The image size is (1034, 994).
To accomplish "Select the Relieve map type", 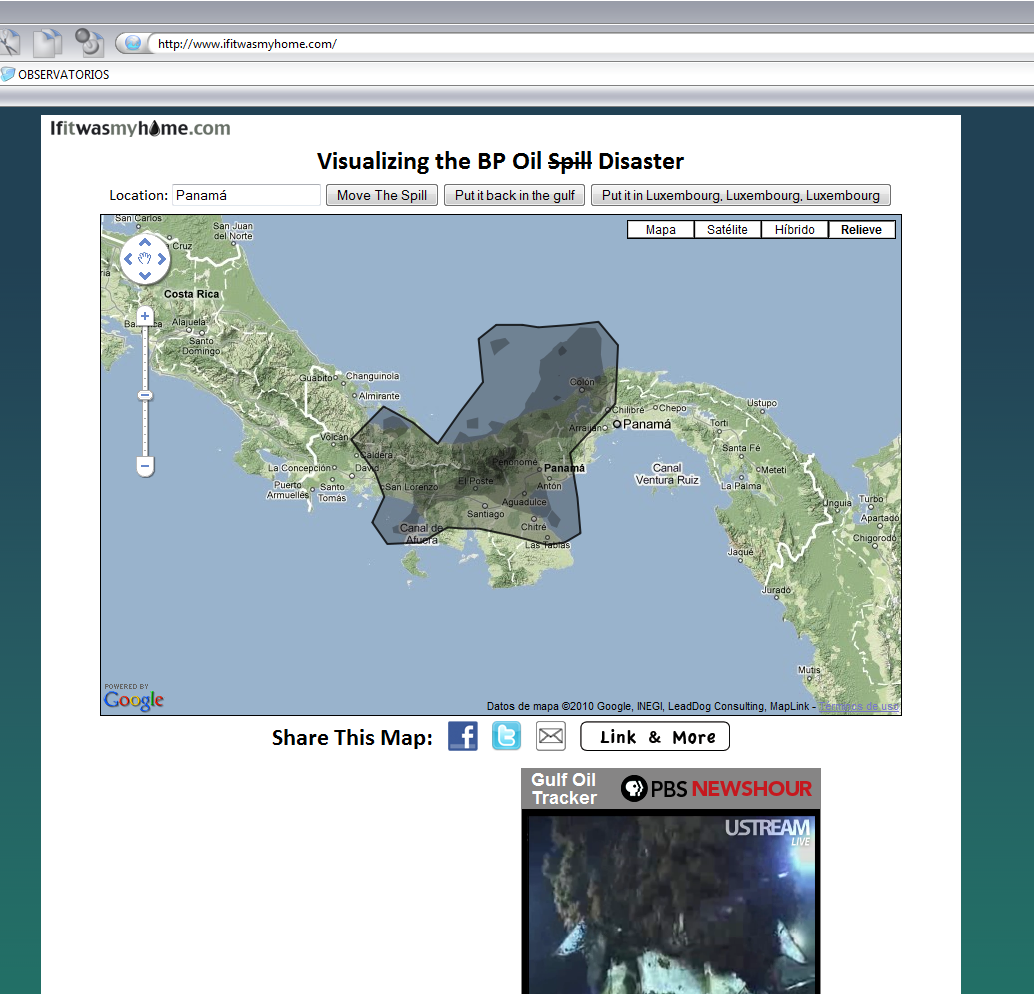I will click(861, 230).
